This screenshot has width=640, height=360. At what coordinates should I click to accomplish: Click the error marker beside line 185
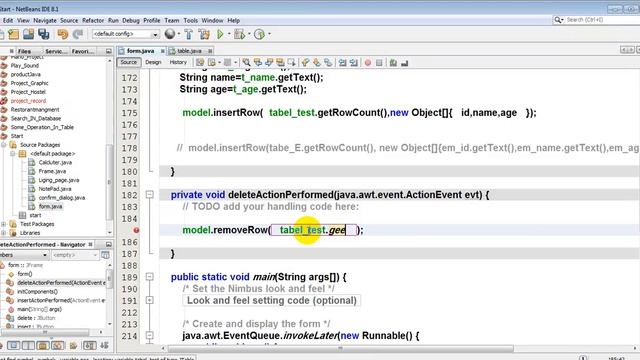pos(136,230)
